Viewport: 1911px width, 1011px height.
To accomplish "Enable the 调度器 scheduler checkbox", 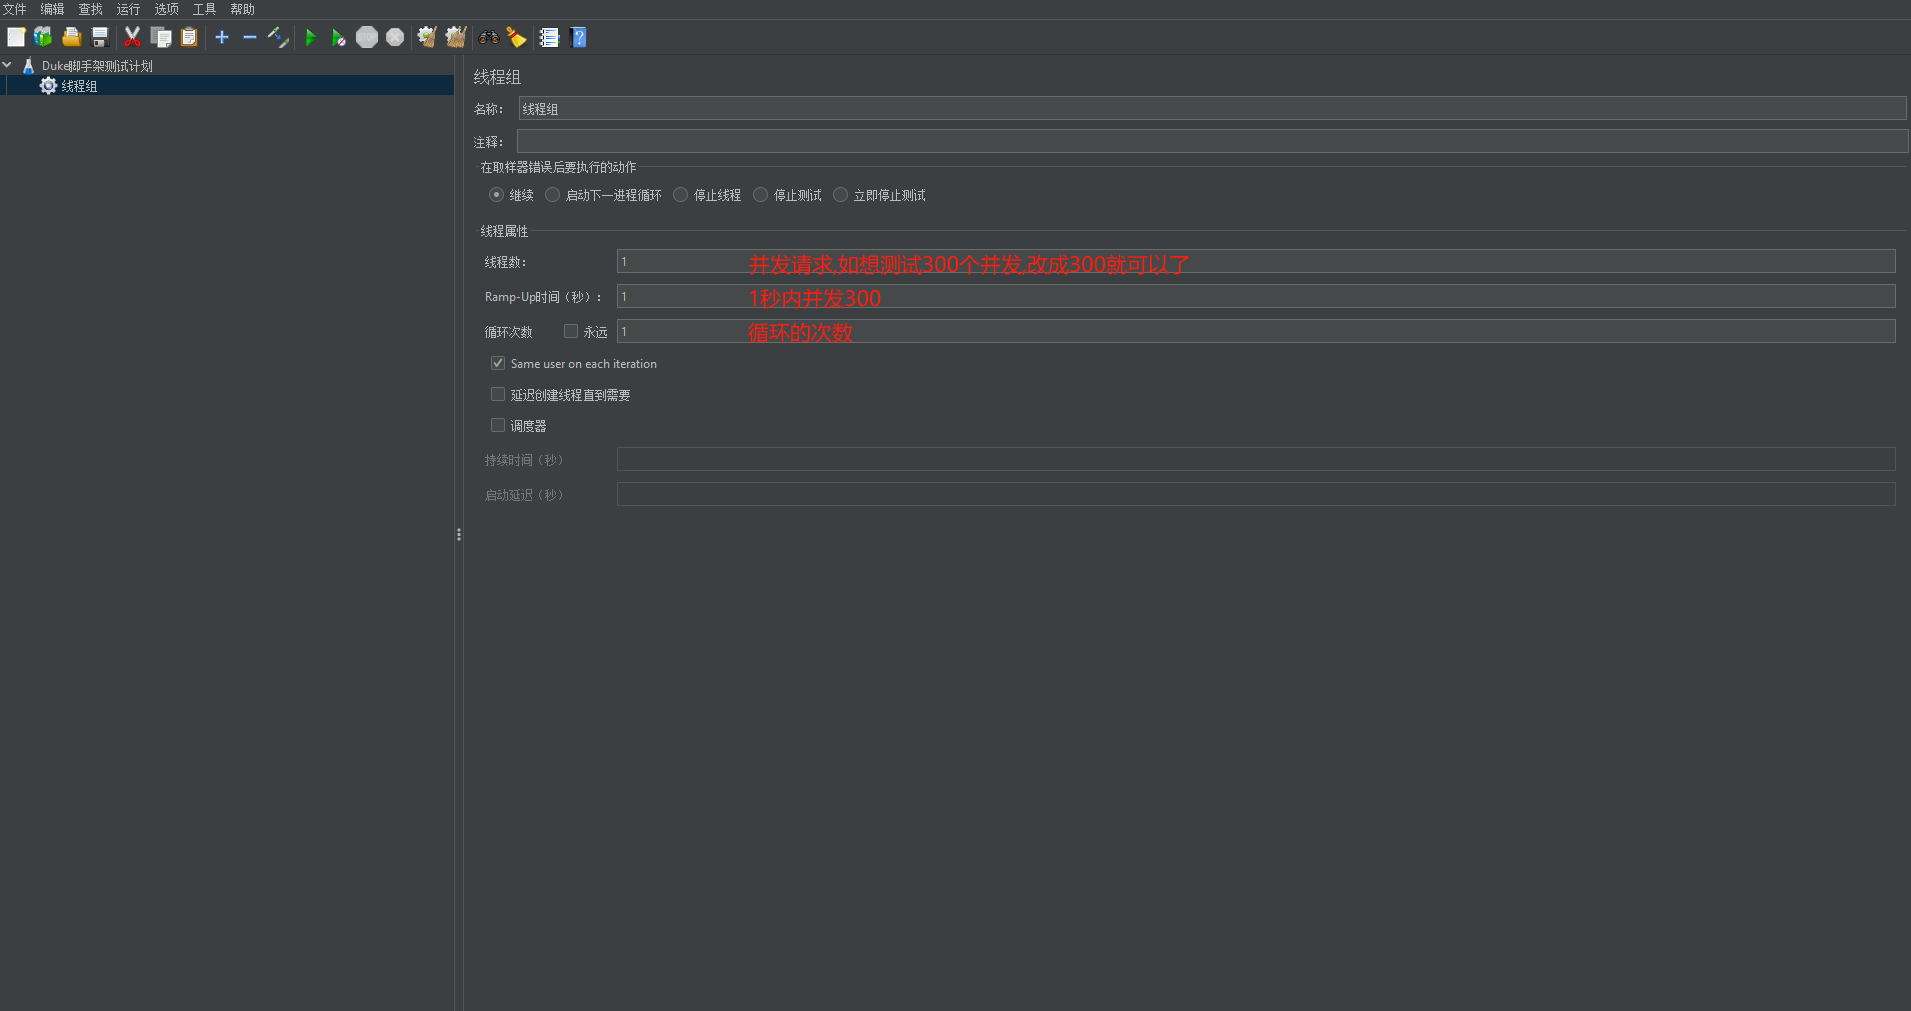I will click(x=498, y=425).
